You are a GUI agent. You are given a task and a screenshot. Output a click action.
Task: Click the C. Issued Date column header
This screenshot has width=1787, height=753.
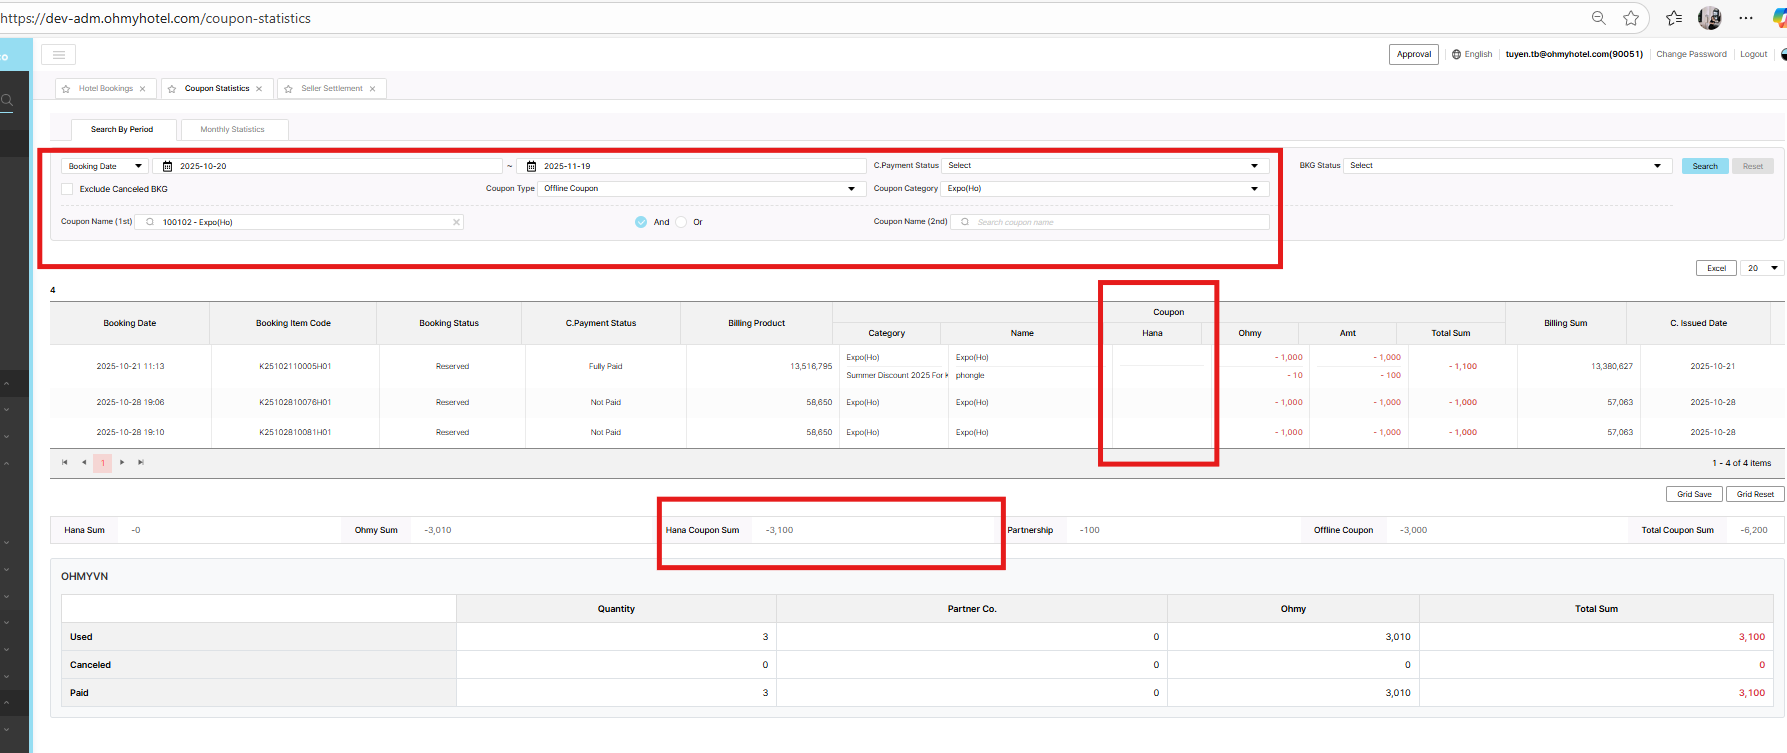tap(1698, 323)
